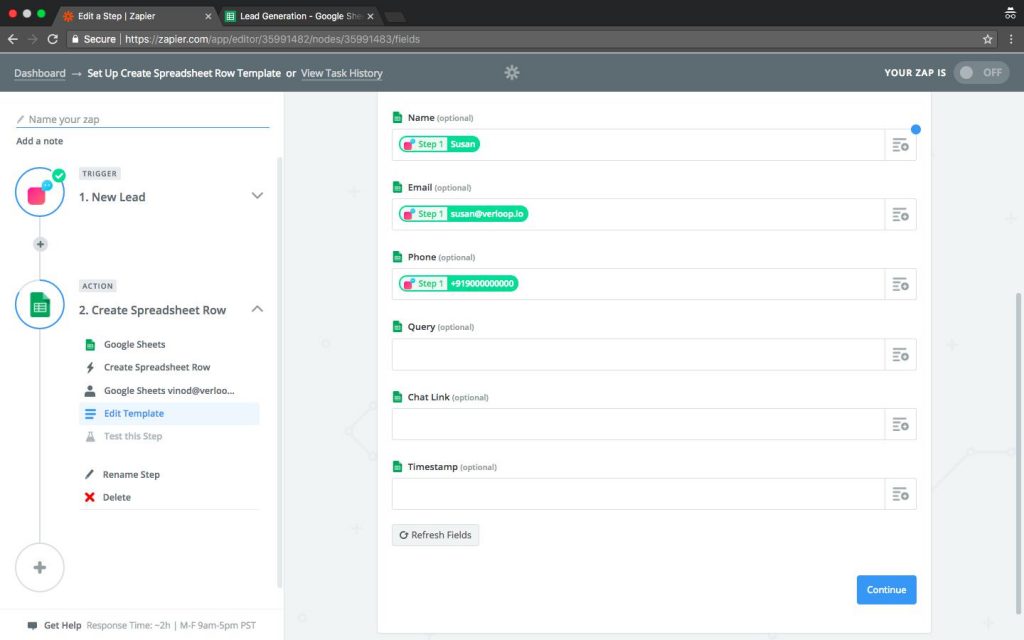The width and height of the screenshot is (1024, 640).
Task: Add a new step at bottom
Action: pos(40,568)
